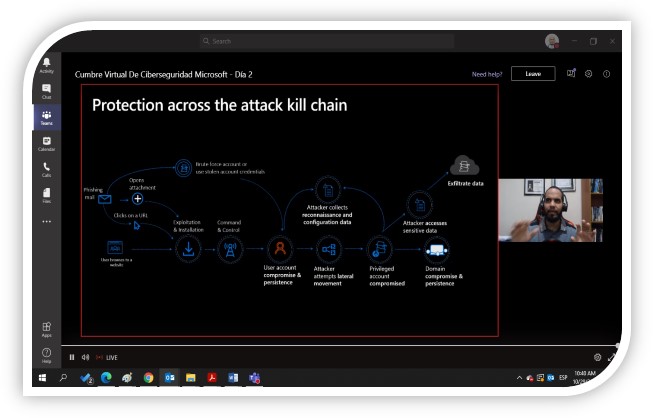
Task: Open Teams Help in the sidebar
Action: point(46,354)
